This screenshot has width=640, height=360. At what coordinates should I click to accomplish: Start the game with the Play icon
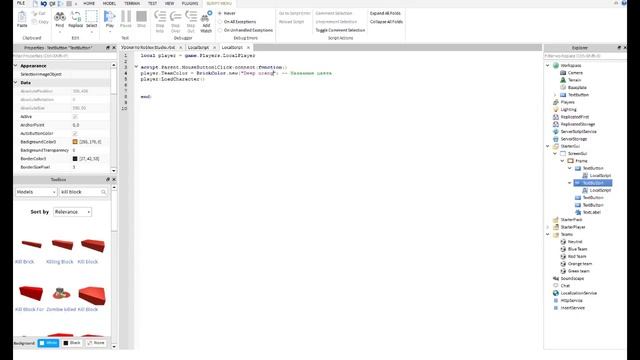point(109,17)
